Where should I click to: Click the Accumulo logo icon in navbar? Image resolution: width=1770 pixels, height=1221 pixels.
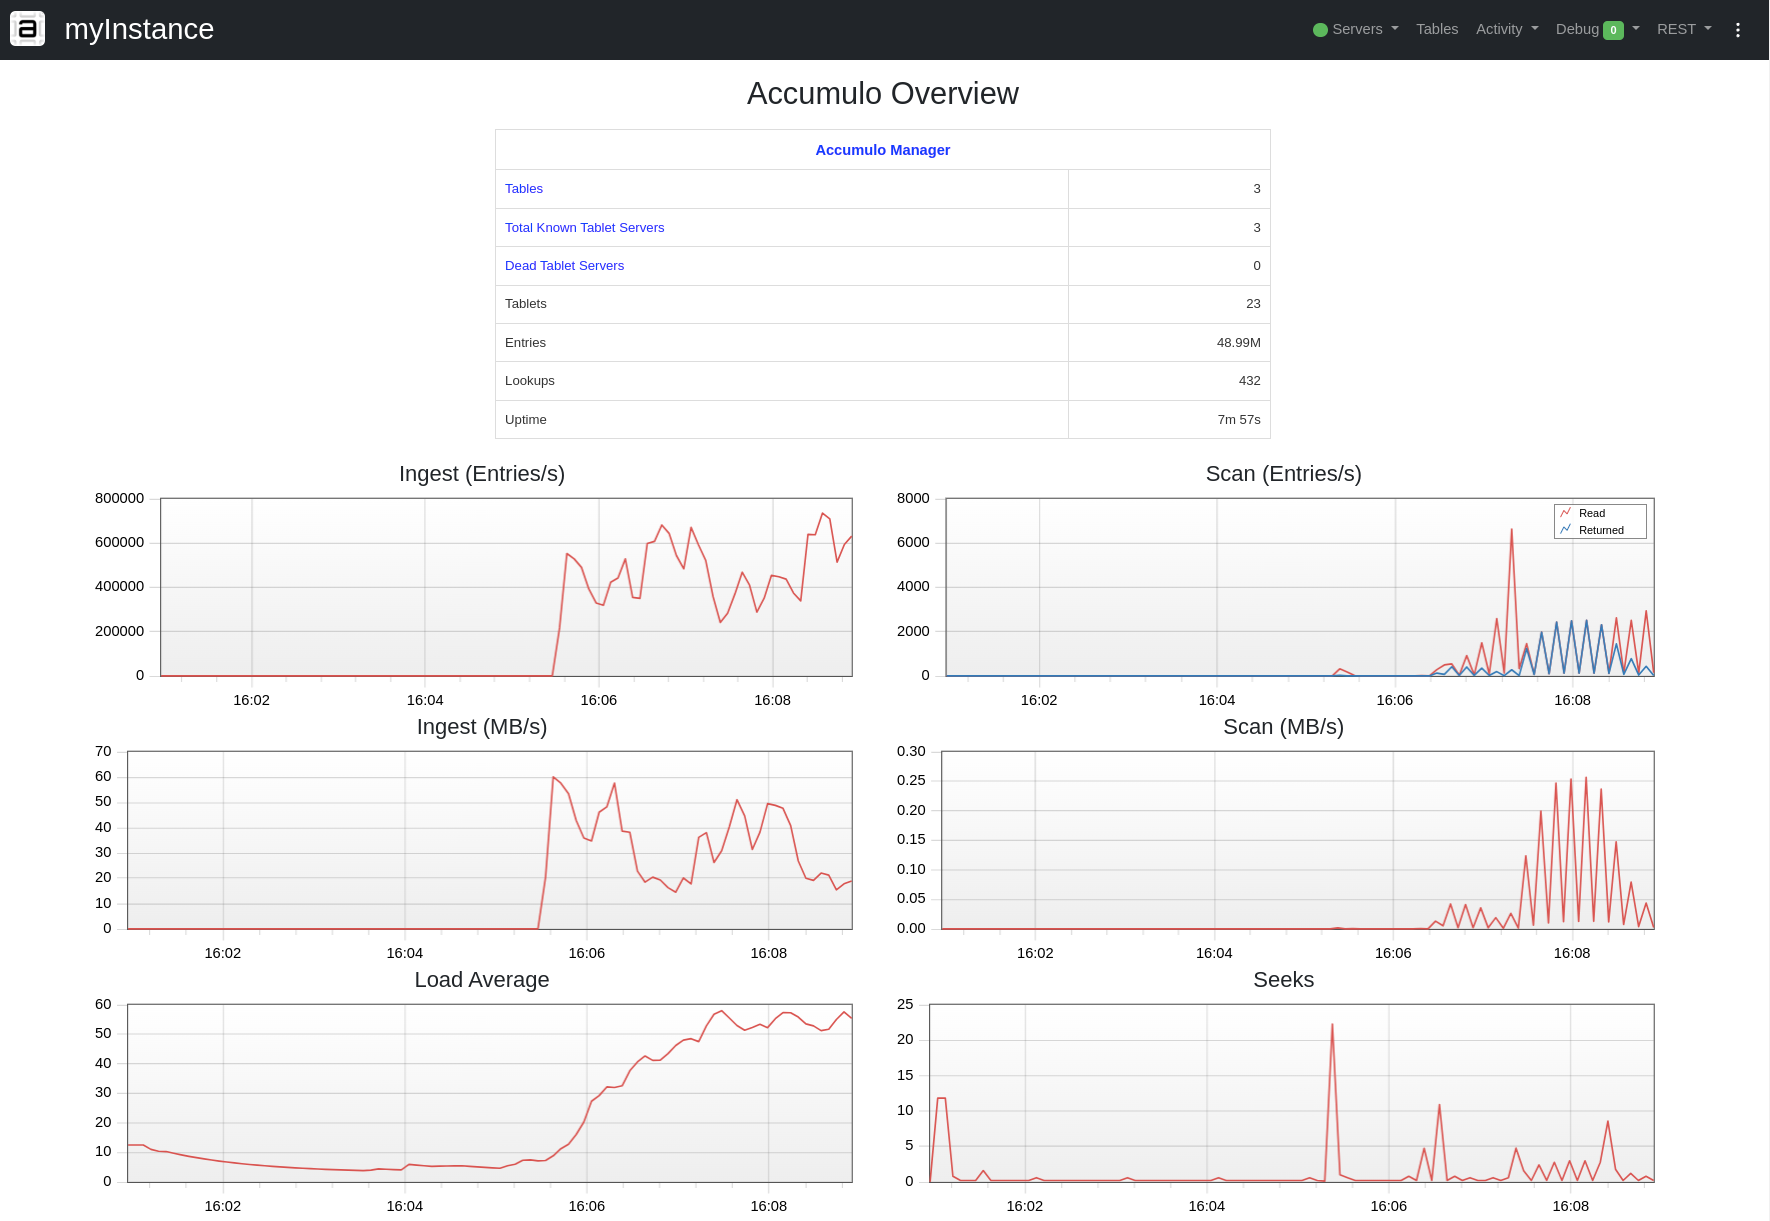coord(27,29)
